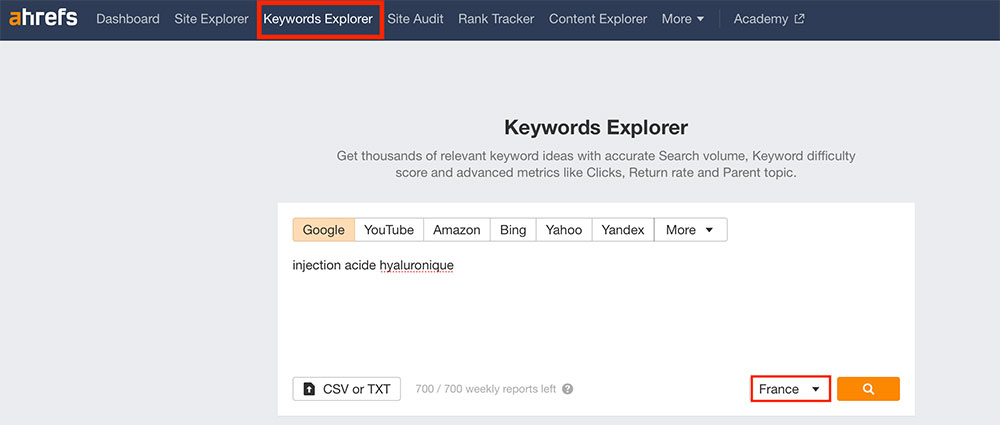Select the Google search engine tab
This screenshot has height=425, width=1000.
click(323, 230)
